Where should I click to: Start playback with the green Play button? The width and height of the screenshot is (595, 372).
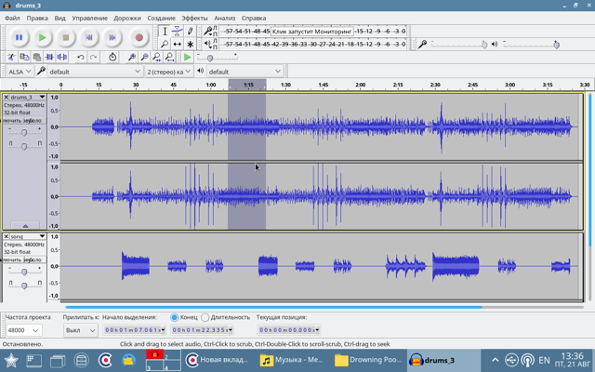[x=42, y=37]
